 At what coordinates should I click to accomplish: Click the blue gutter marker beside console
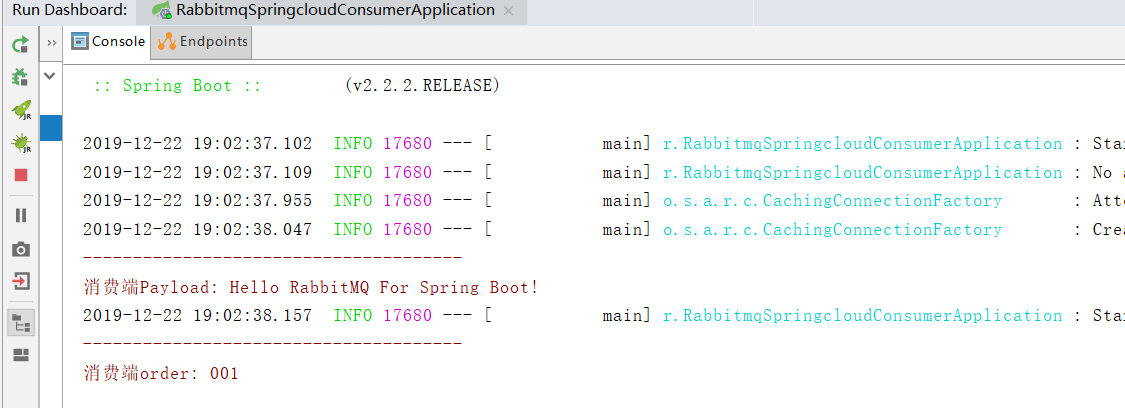[x=51, y=127]
